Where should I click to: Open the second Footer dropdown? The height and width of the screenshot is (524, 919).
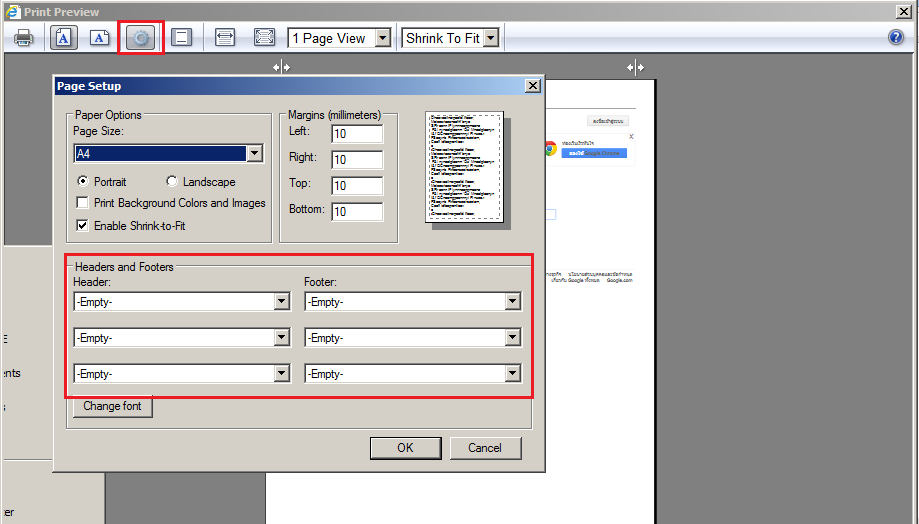coord(512,338)
